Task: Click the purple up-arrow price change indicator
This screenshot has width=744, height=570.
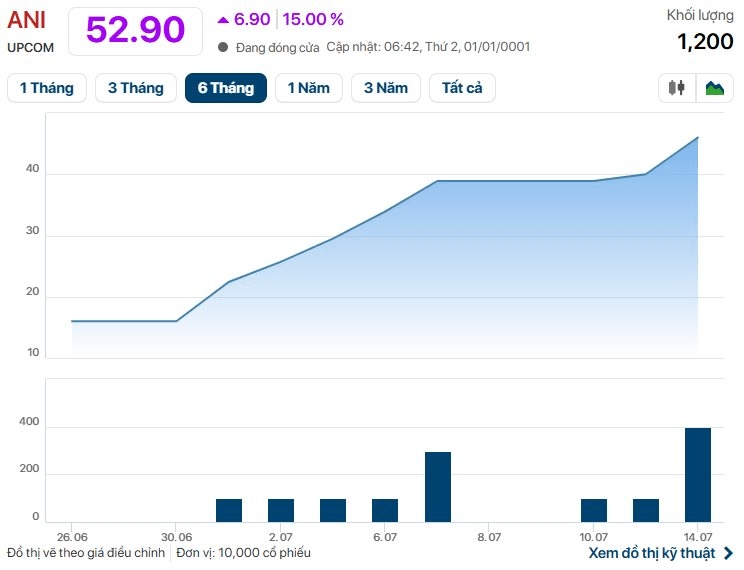Action: 223,20
